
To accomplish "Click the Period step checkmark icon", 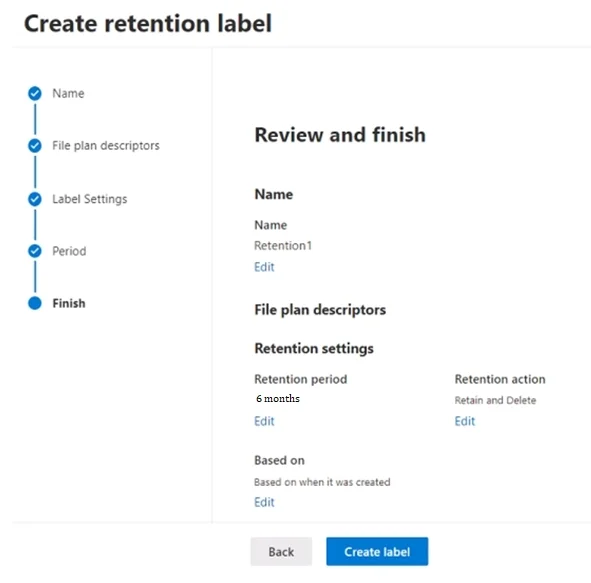I will tap(35, 251).
